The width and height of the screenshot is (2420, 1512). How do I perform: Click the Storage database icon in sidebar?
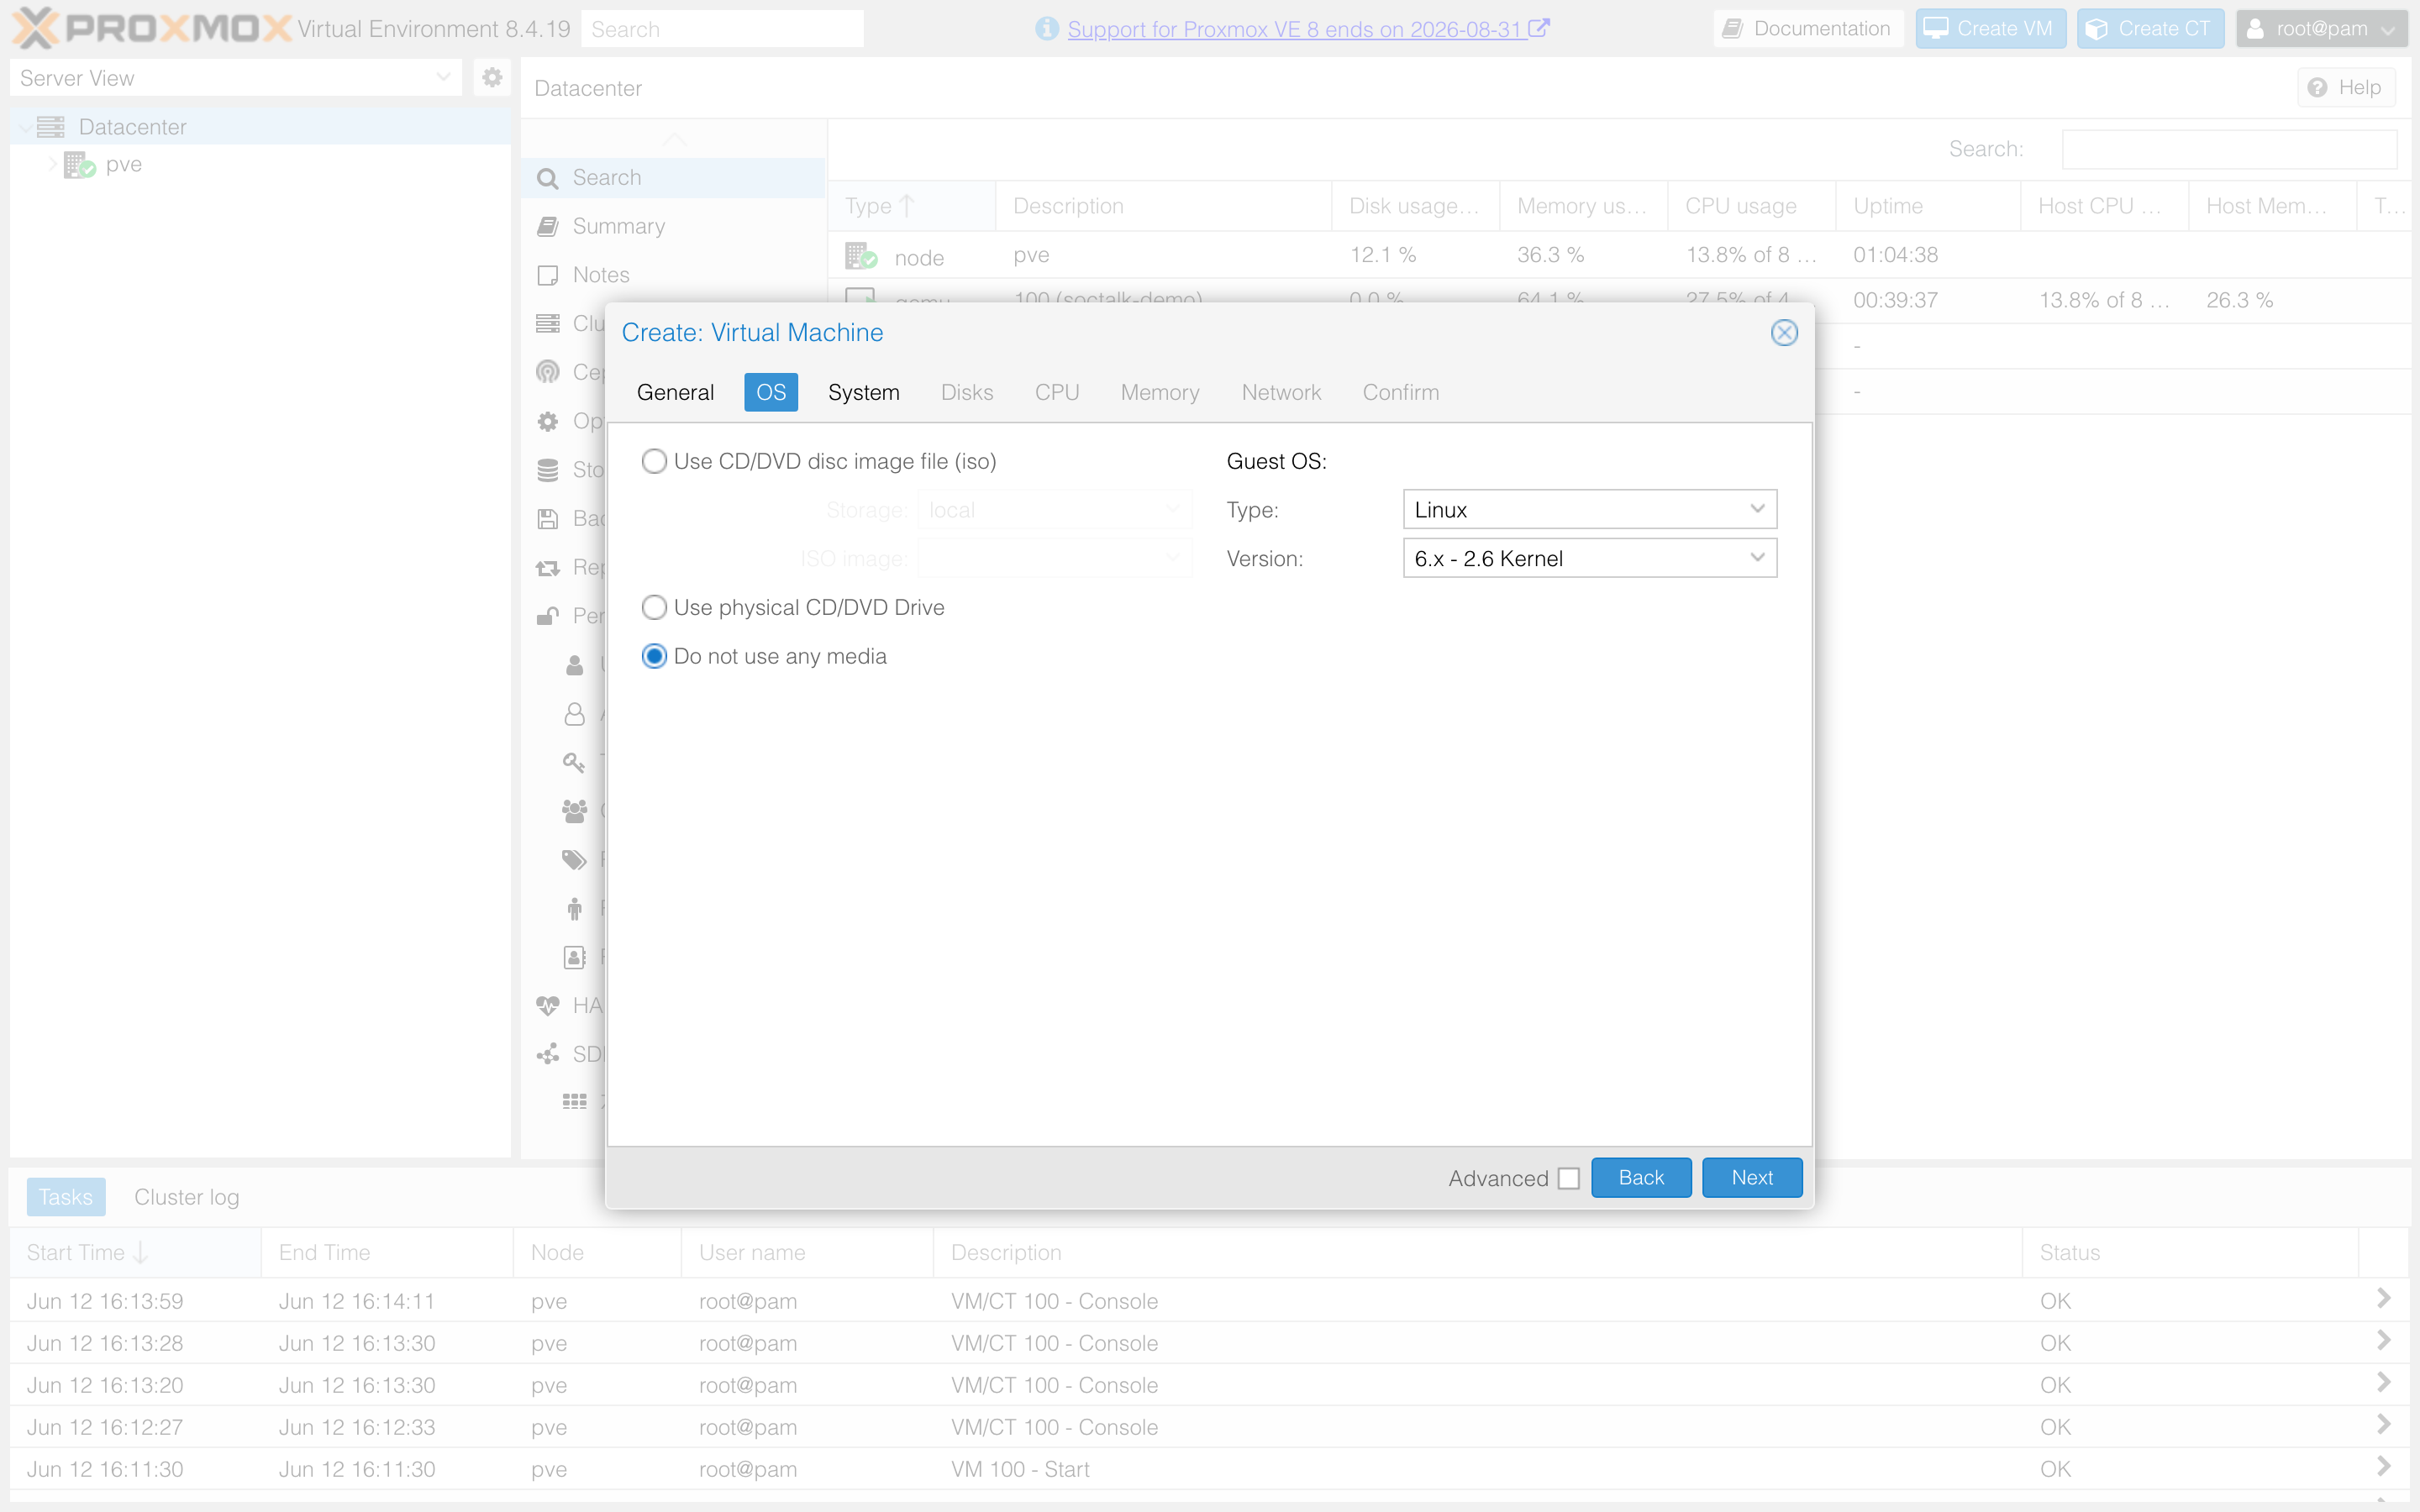pyautogui.click(x=547, y=470)
